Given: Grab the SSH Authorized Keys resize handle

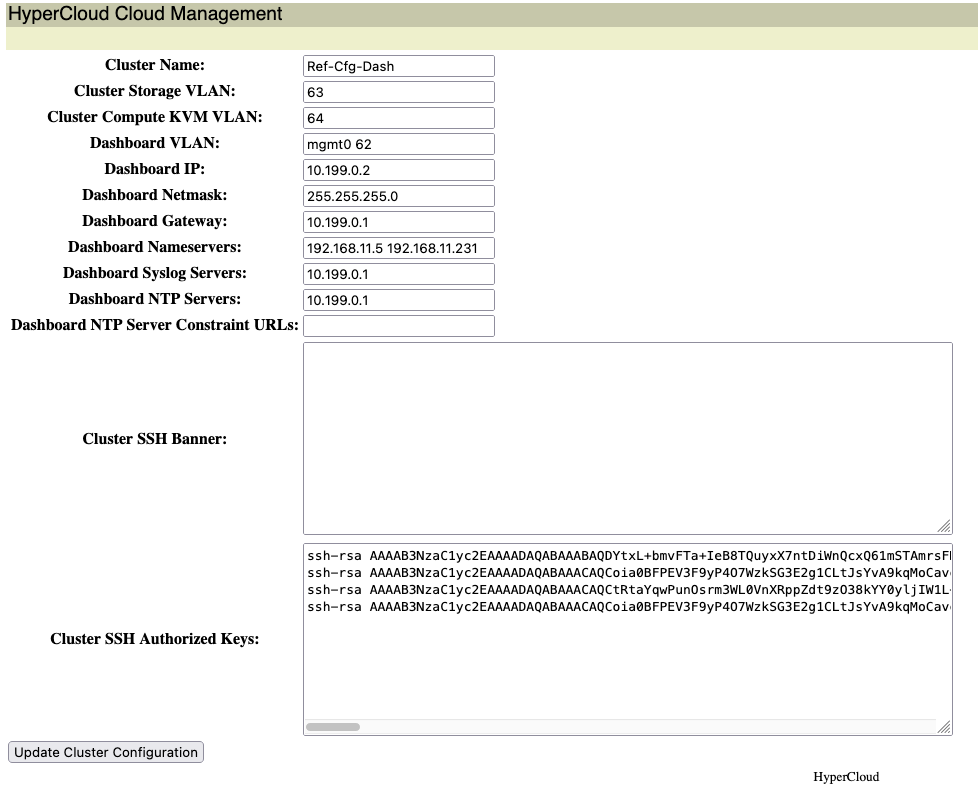Looking at the screenshot, I should click(x=944, y=727).
